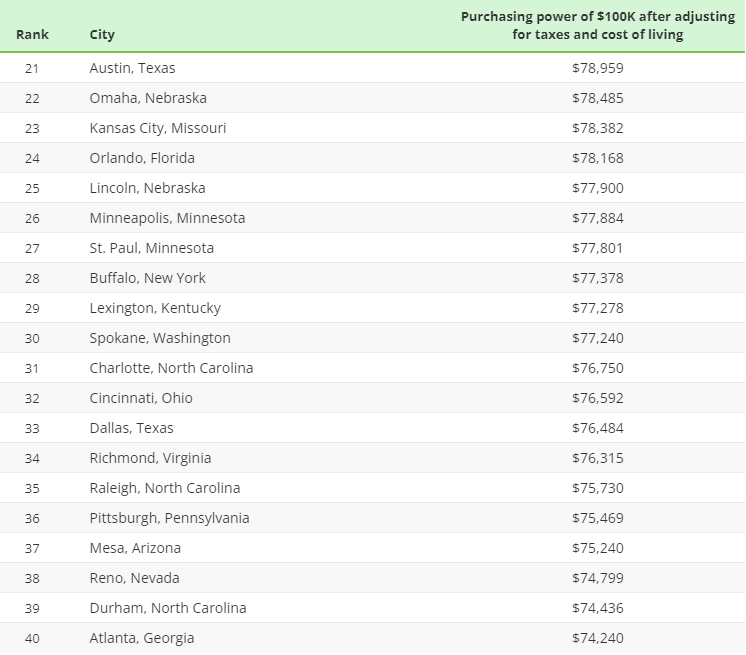Select the Omaha, Nebraska city cell
This screenshot has height=655, width=746.
pos(148,98)
